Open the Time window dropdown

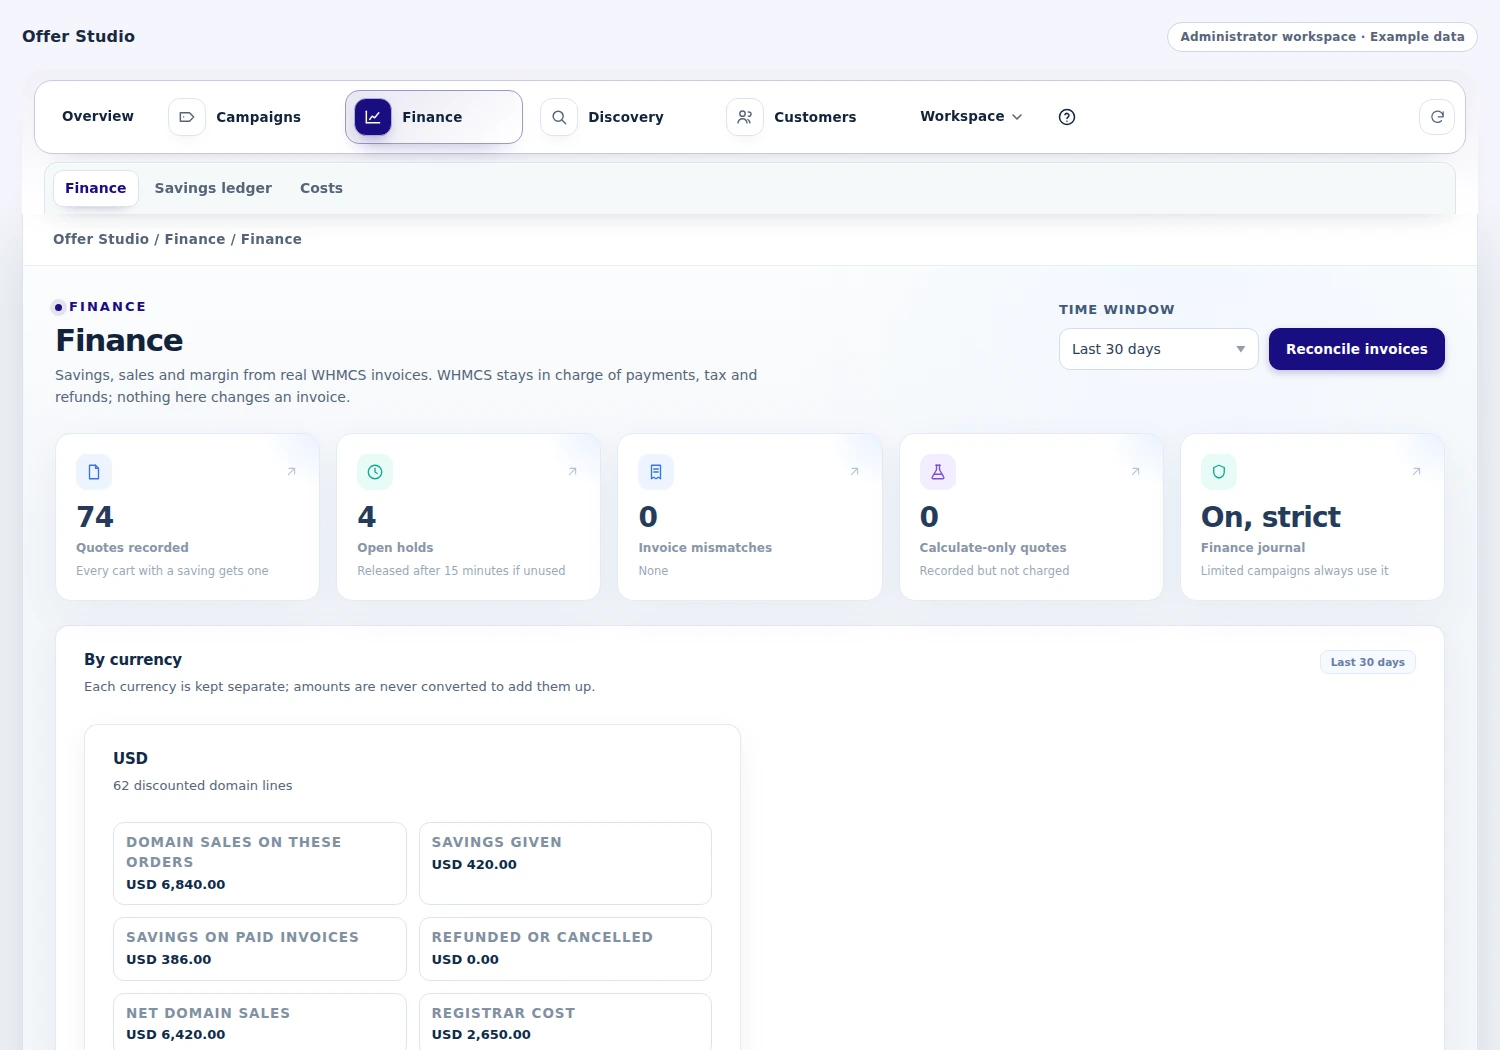coord(1158,349)
